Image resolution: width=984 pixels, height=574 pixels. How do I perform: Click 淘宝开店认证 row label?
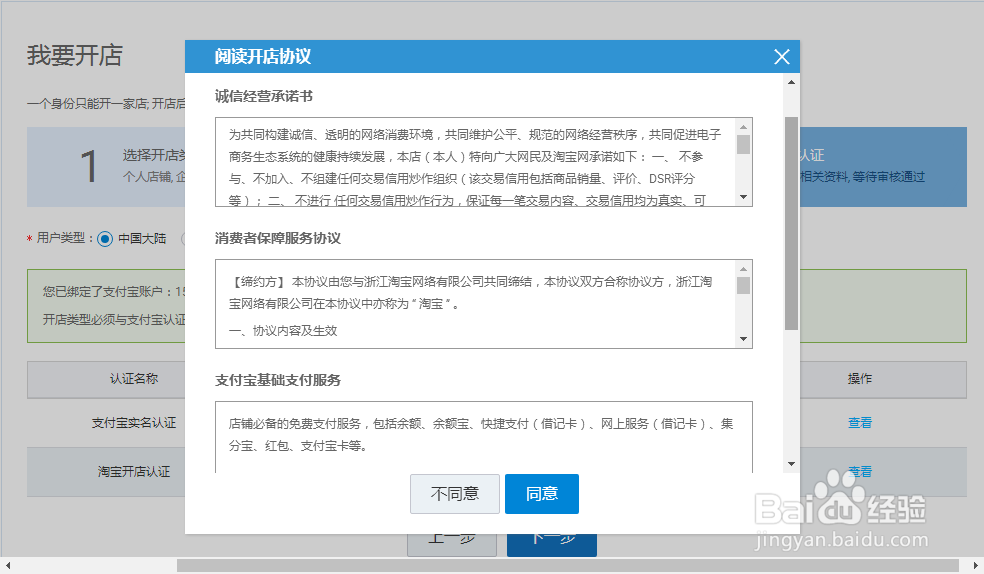(x=134, y=472)
